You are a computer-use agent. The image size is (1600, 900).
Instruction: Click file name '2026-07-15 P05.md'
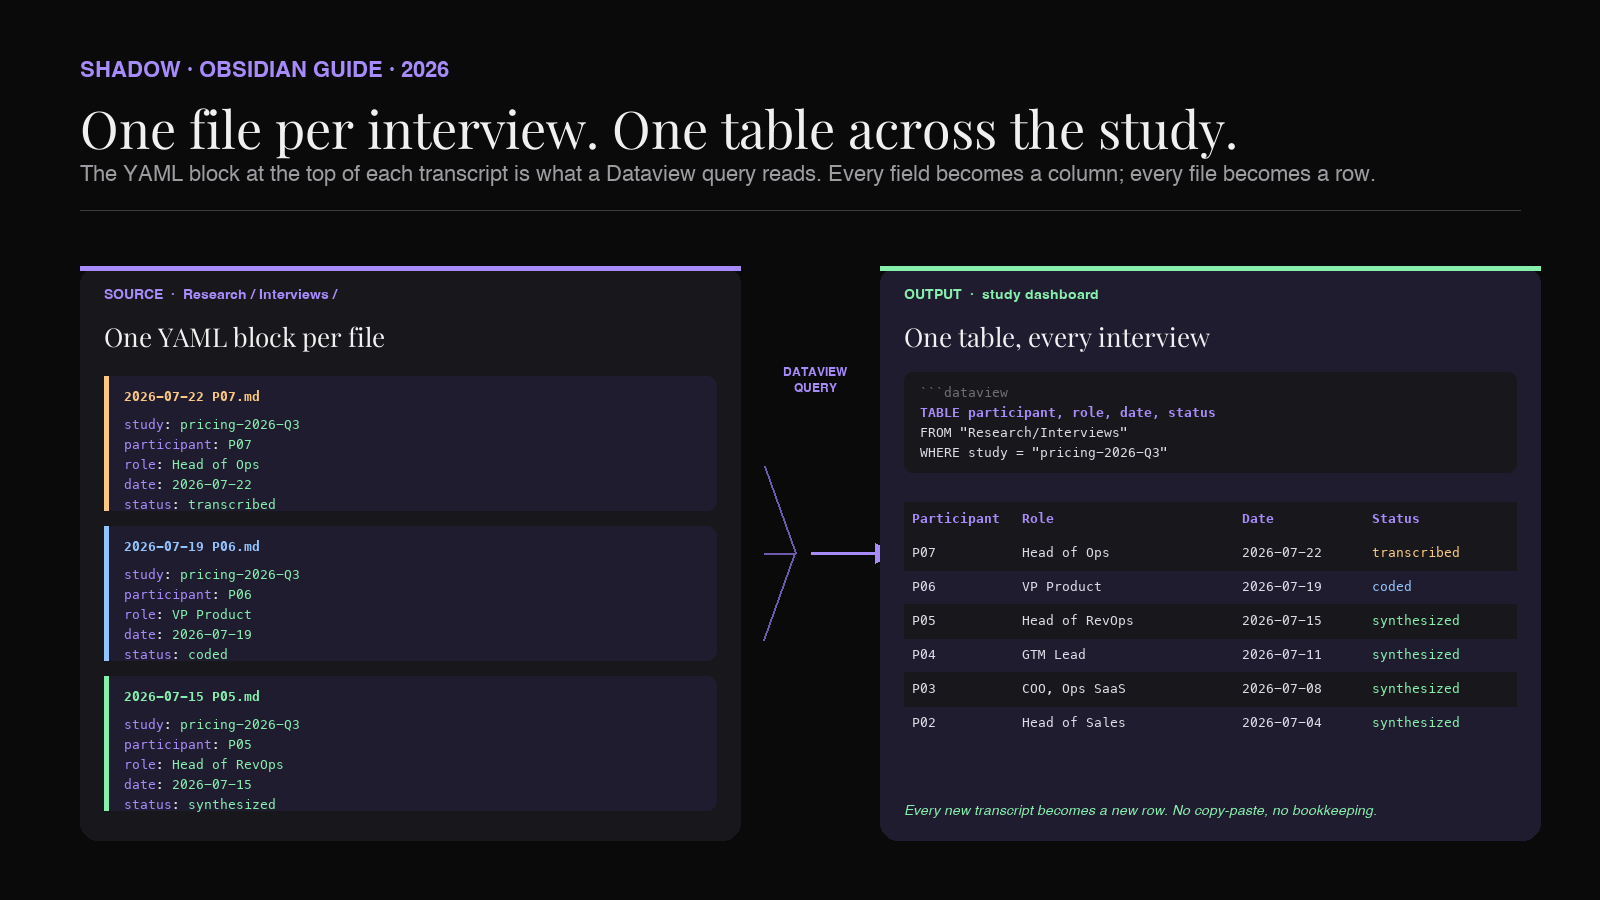(192, 697)
